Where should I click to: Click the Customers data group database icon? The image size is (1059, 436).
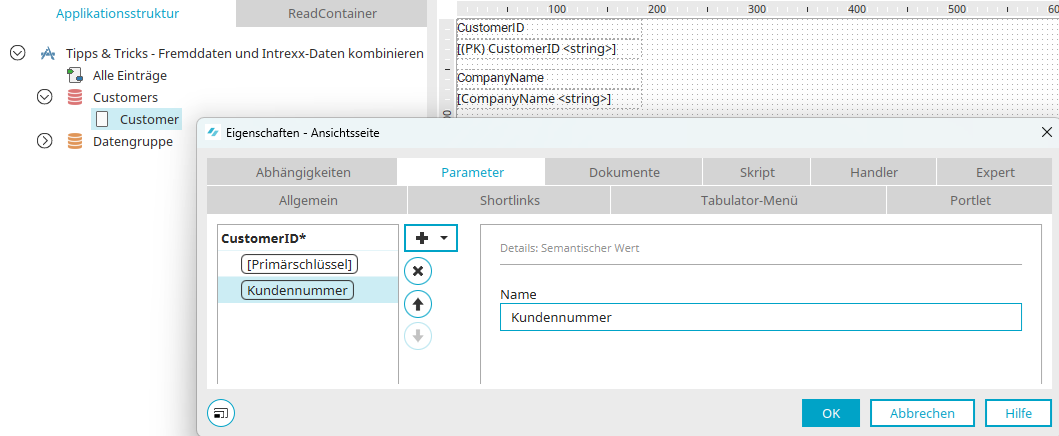pos(75,97)
